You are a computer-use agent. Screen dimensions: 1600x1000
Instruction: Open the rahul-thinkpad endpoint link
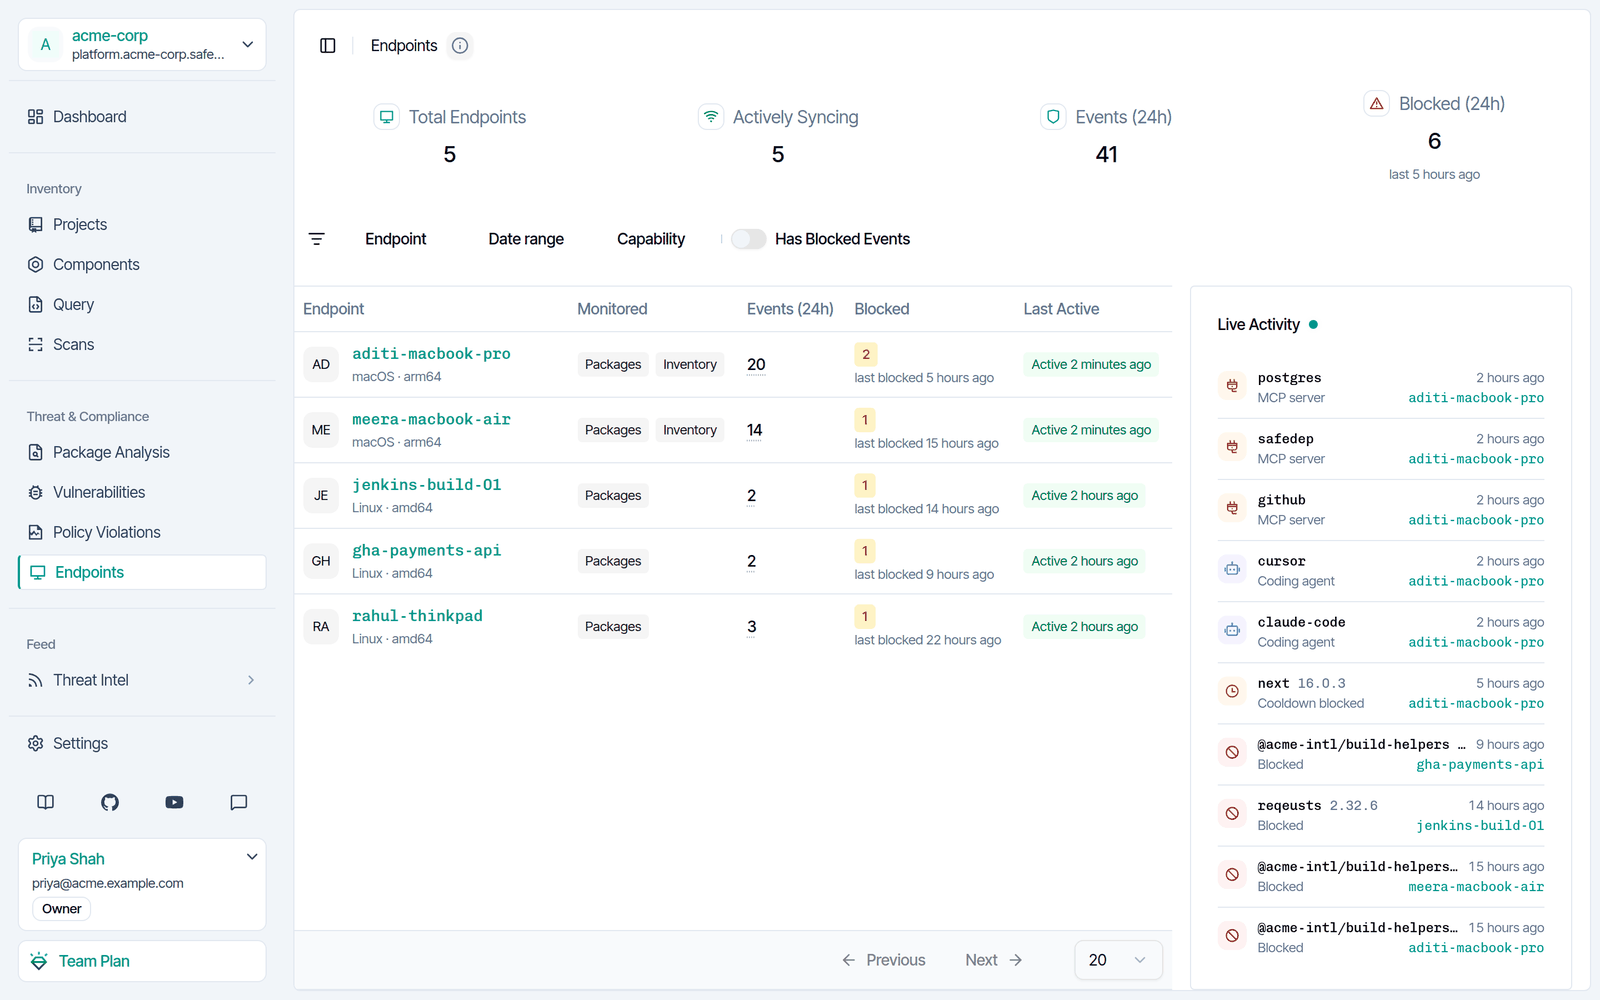coord(417,616)
